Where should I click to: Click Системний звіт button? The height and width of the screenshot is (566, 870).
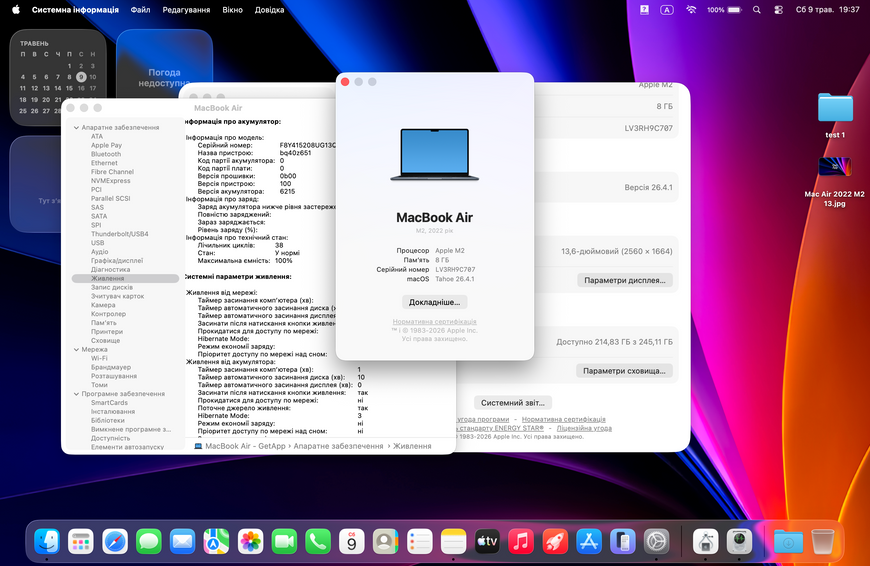coord(513,403)
